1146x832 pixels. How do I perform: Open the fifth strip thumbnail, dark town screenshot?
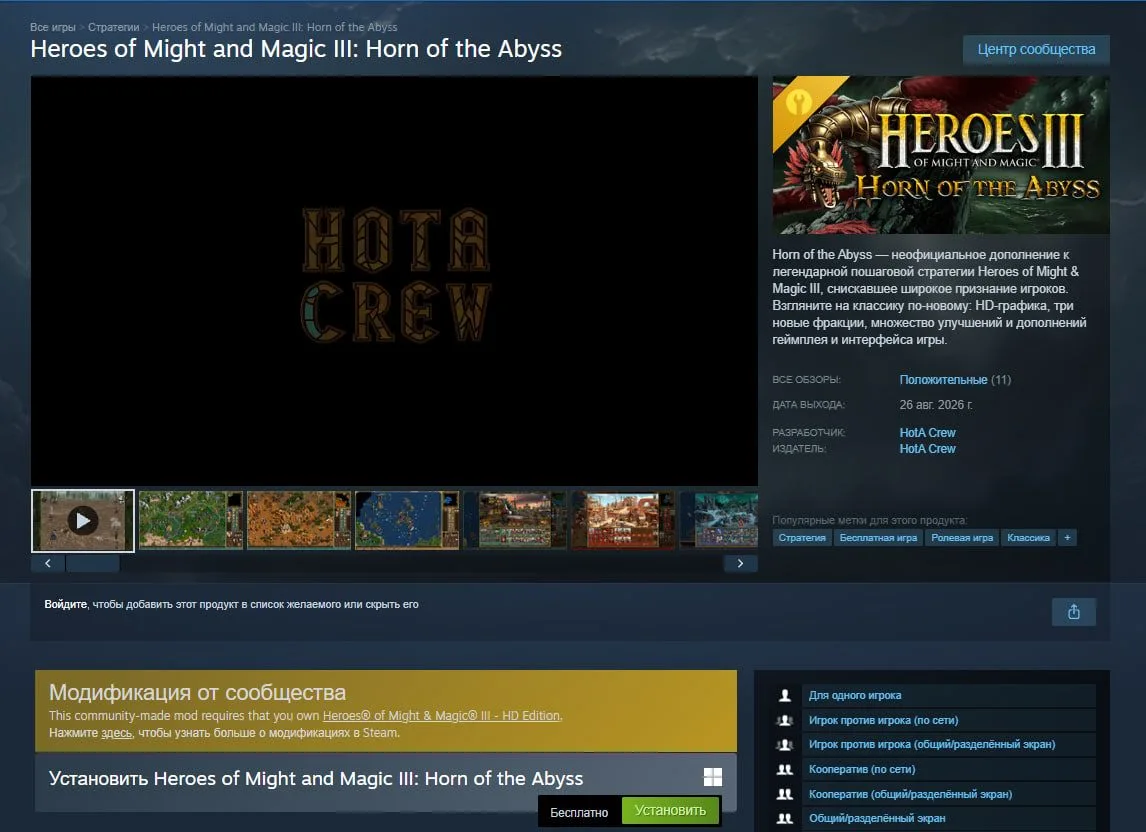tap(515, 521)
